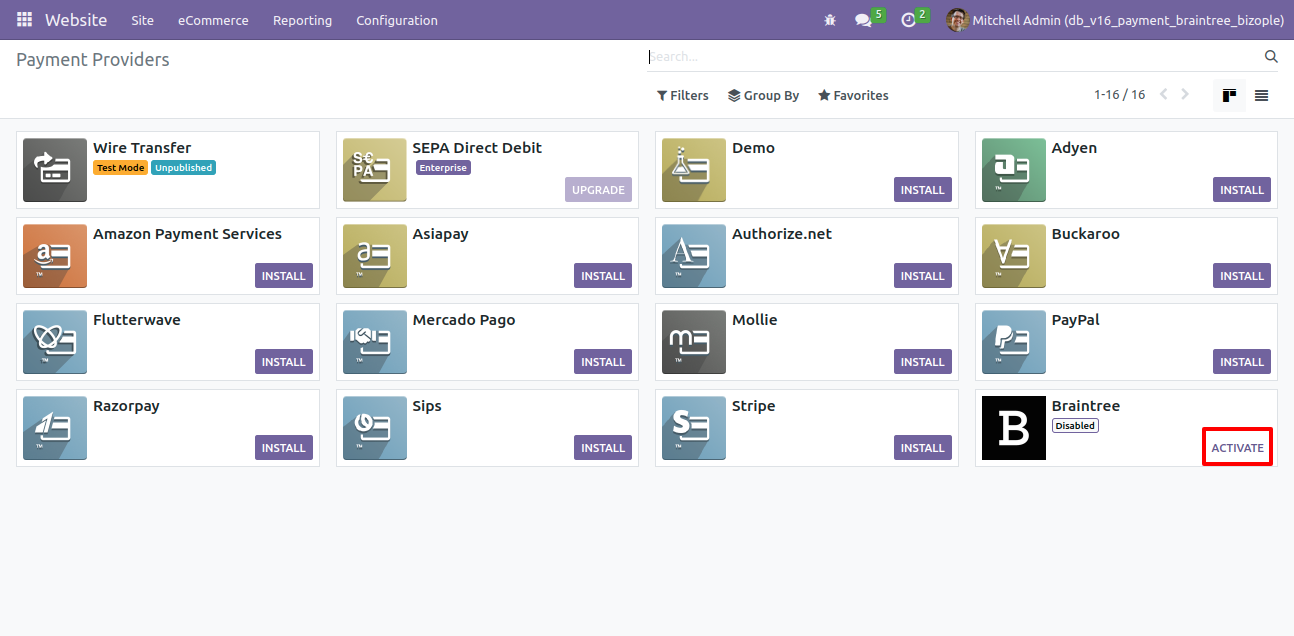Viewport: 1294px width, 636px height.
Task: Open the Group By dropdown
Action: pos(764,96)
